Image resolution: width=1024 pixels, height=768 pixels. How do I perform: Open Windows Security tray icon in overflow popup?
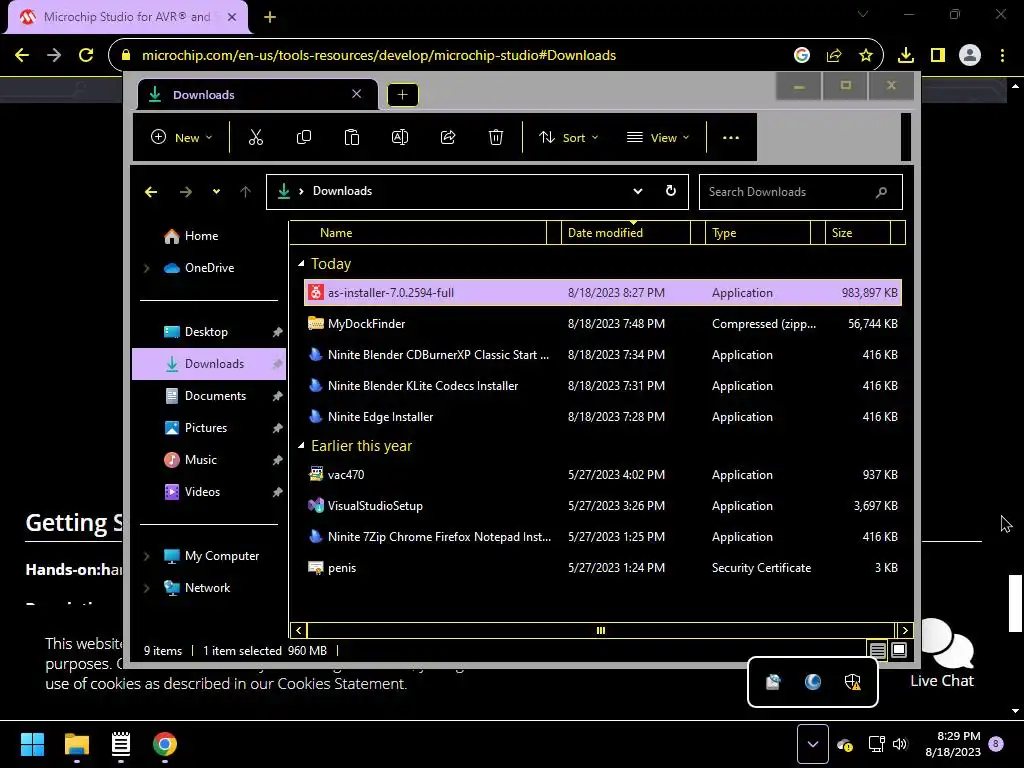click(852, 682)
